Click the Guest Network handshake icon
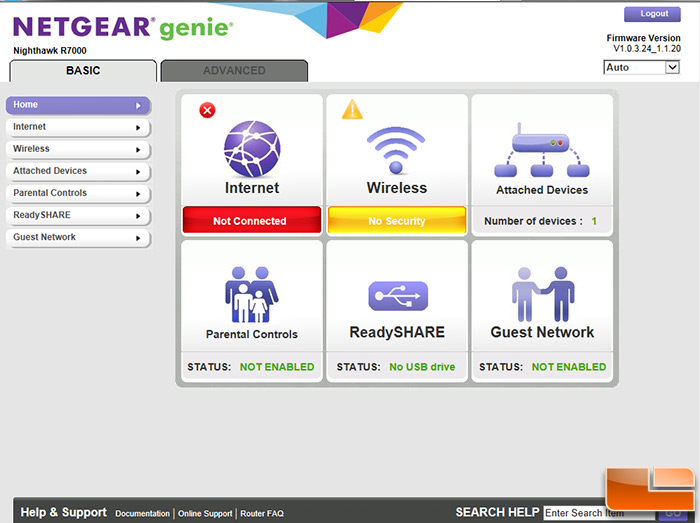Screen dimensions: 700x523 [x=543, y=295]
